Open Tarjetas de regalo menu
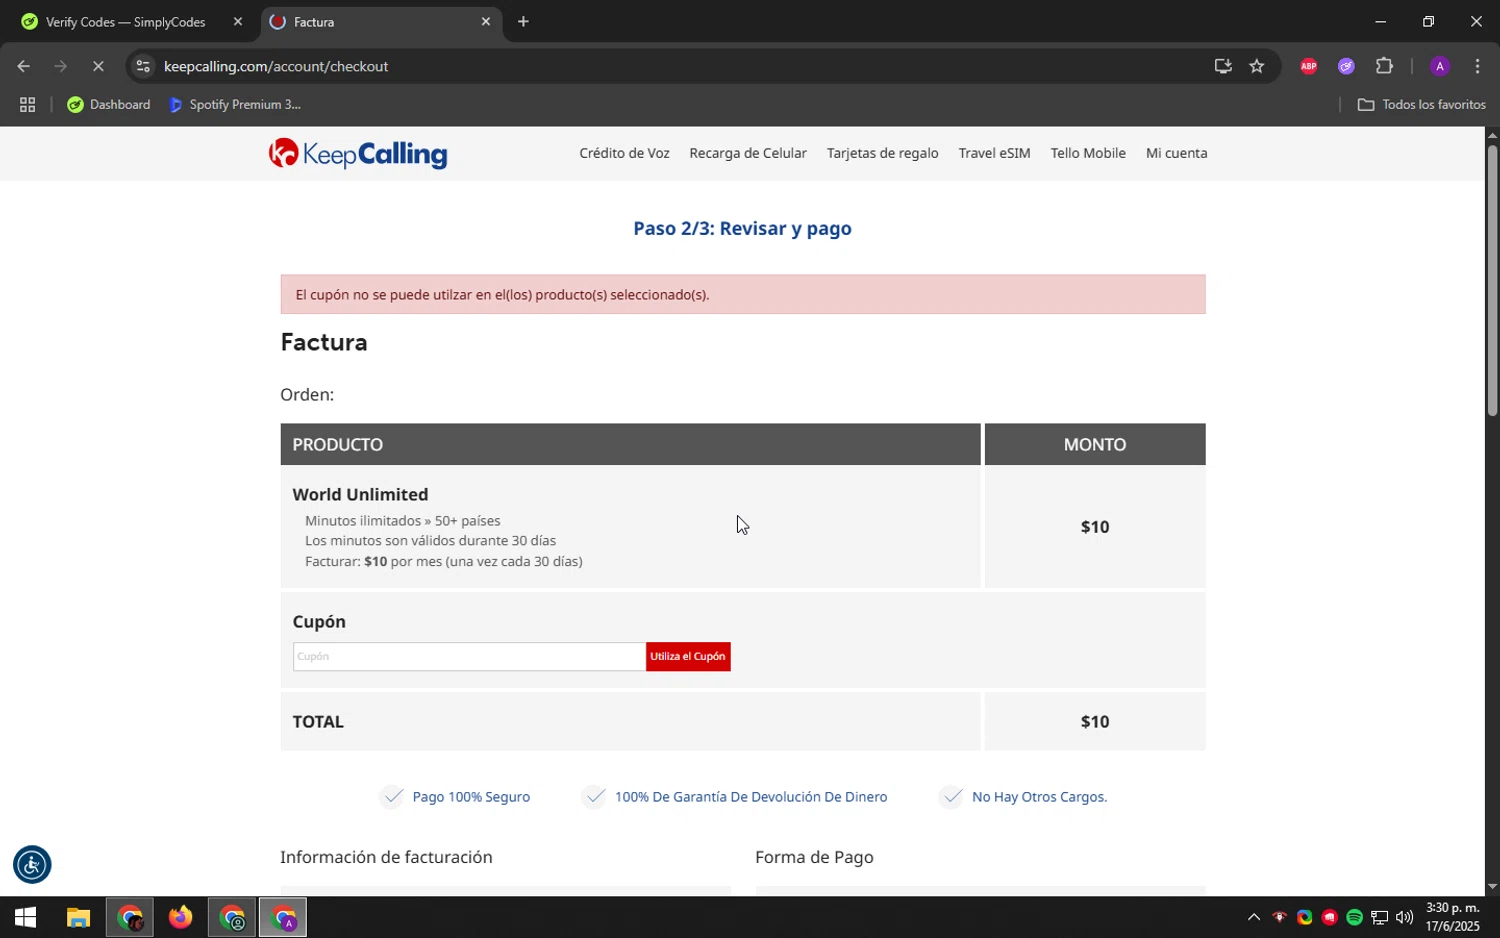 point(882,153)
